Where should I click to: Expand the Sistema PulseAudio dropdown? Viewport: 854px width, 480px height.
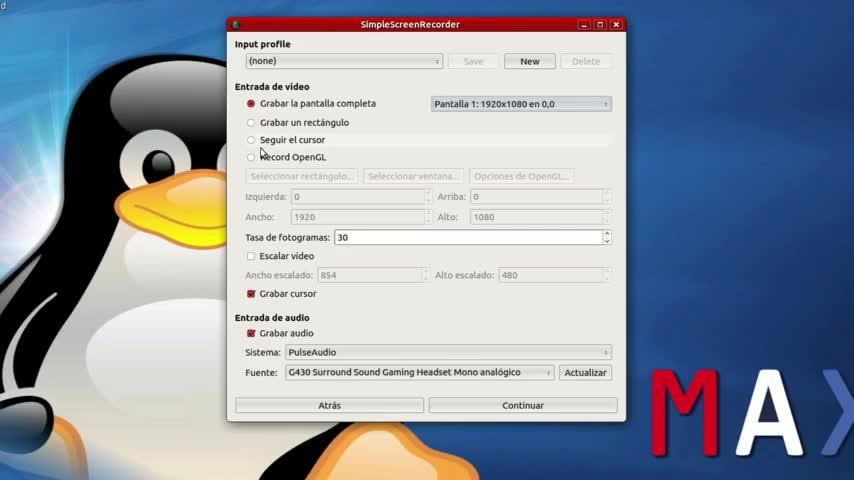click(448, 353)
